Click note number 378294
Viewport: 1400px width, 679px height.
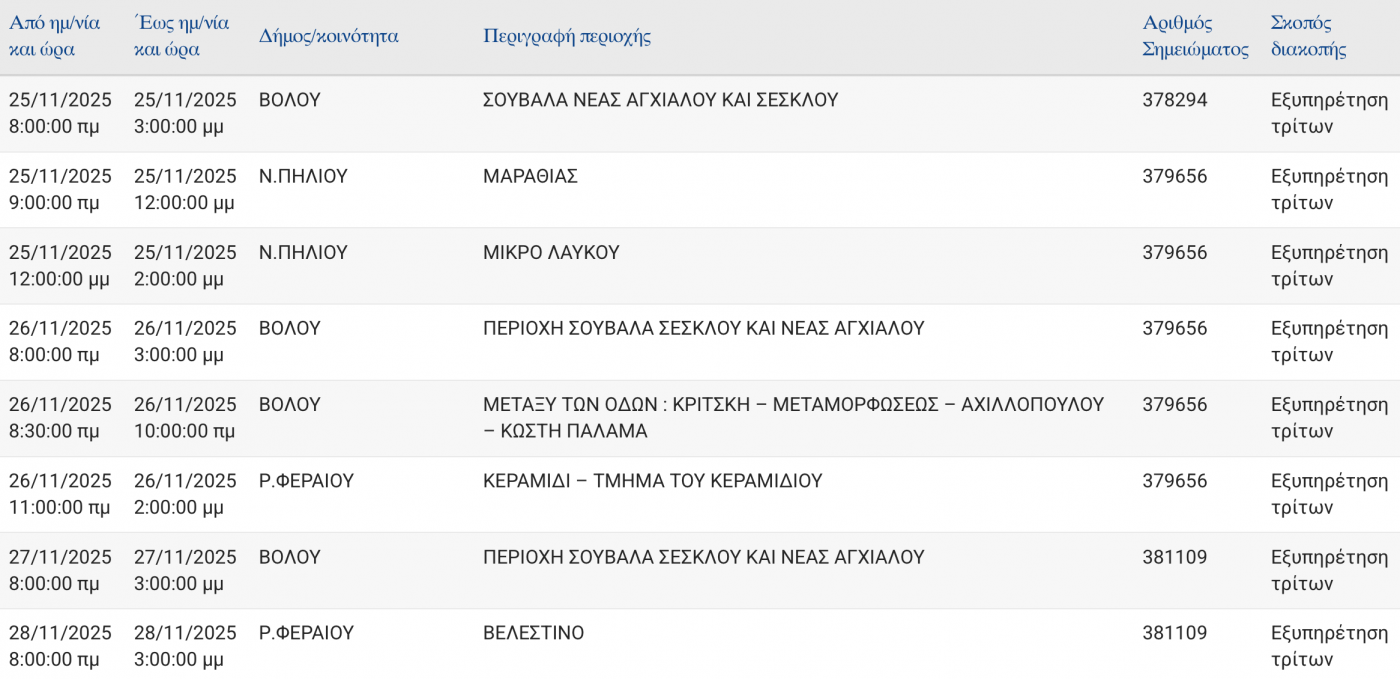click(1175, 100)
